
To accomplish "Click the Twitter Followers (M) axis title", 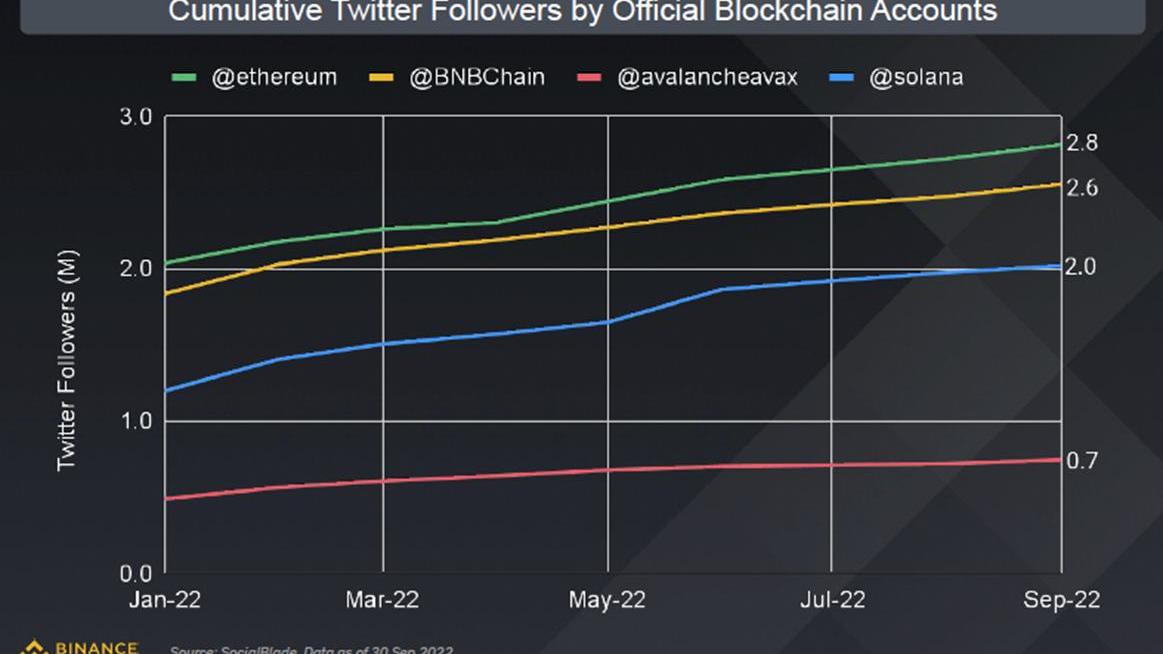I will coord(67,360).
